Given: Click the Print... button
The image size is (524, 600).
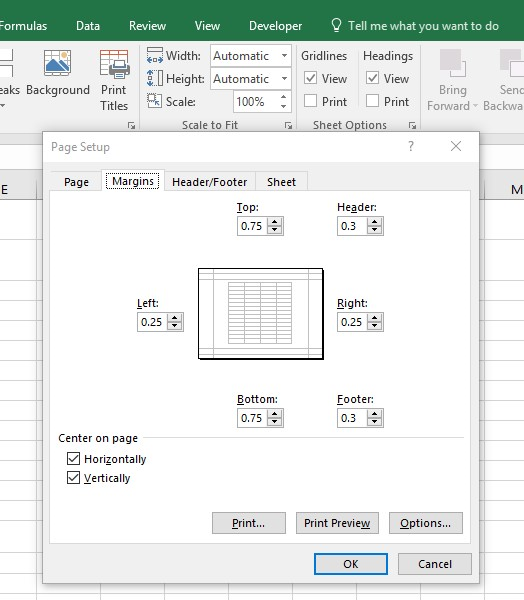Looking at the screenshot, I should 249,523.
